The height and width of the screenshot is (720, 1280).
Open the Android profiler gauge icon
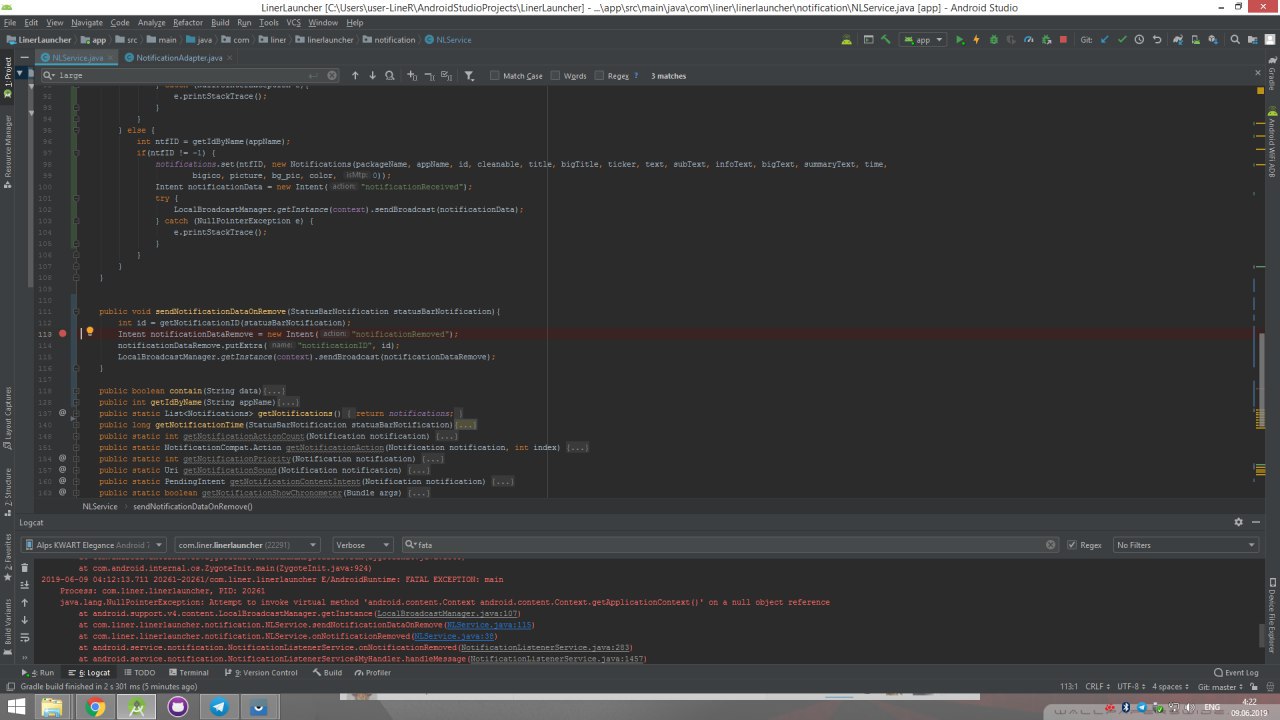coord(1028,40)
